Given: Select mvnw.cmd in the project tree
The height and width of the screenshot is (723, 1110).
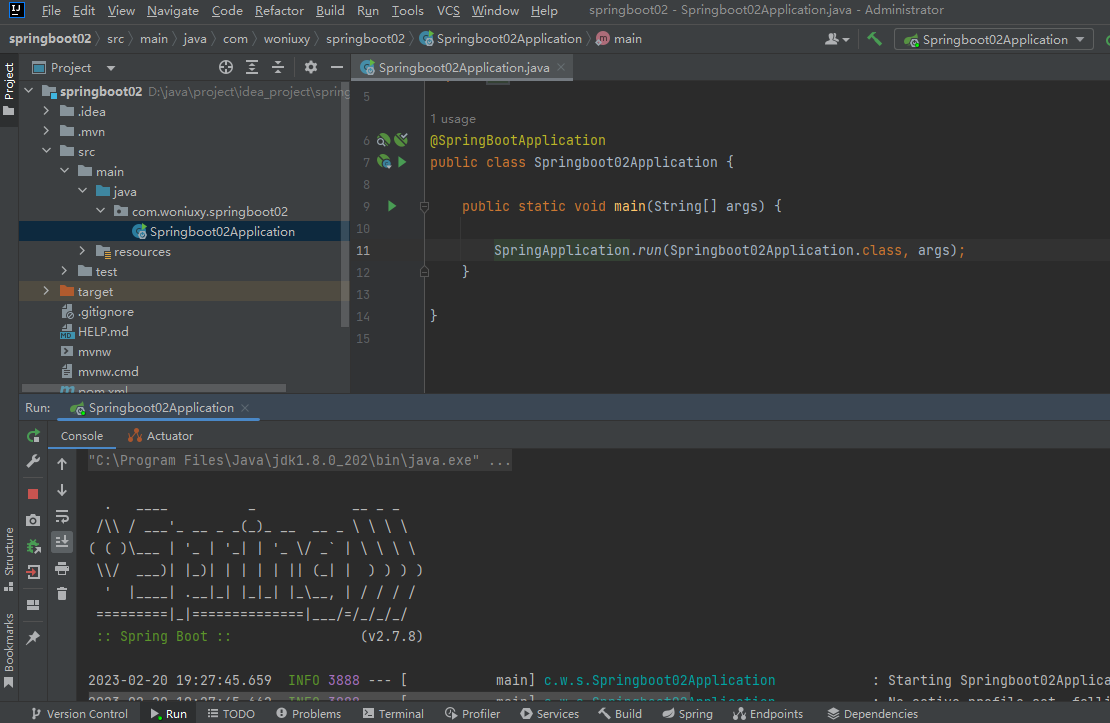Looking at the screenshot, I should tap(108, 371).
